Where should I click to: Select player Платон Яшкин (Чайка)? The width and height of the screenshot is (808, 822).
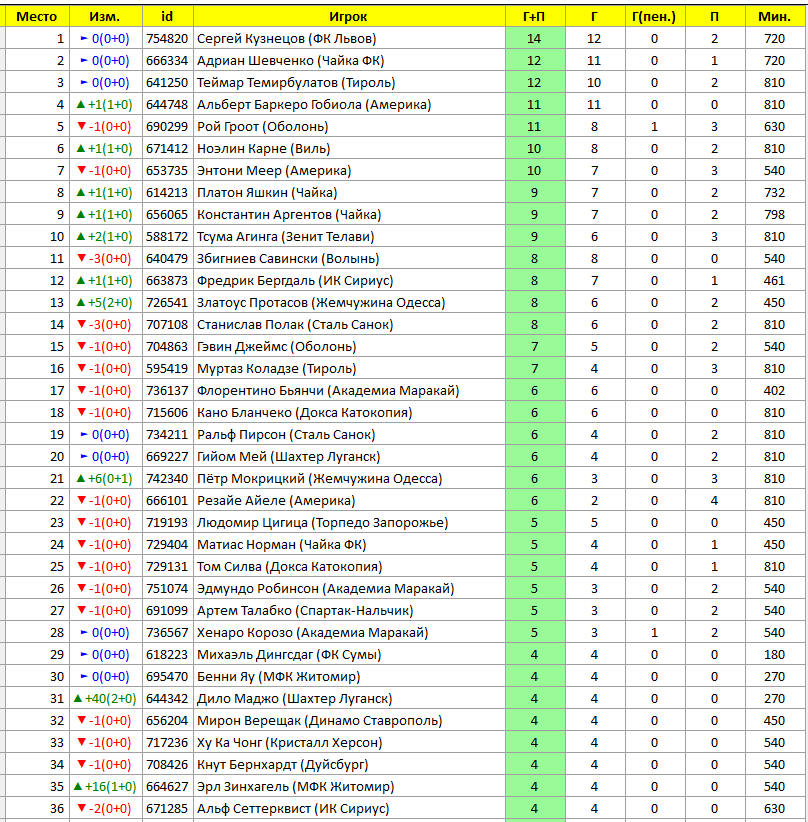[267, 193]
